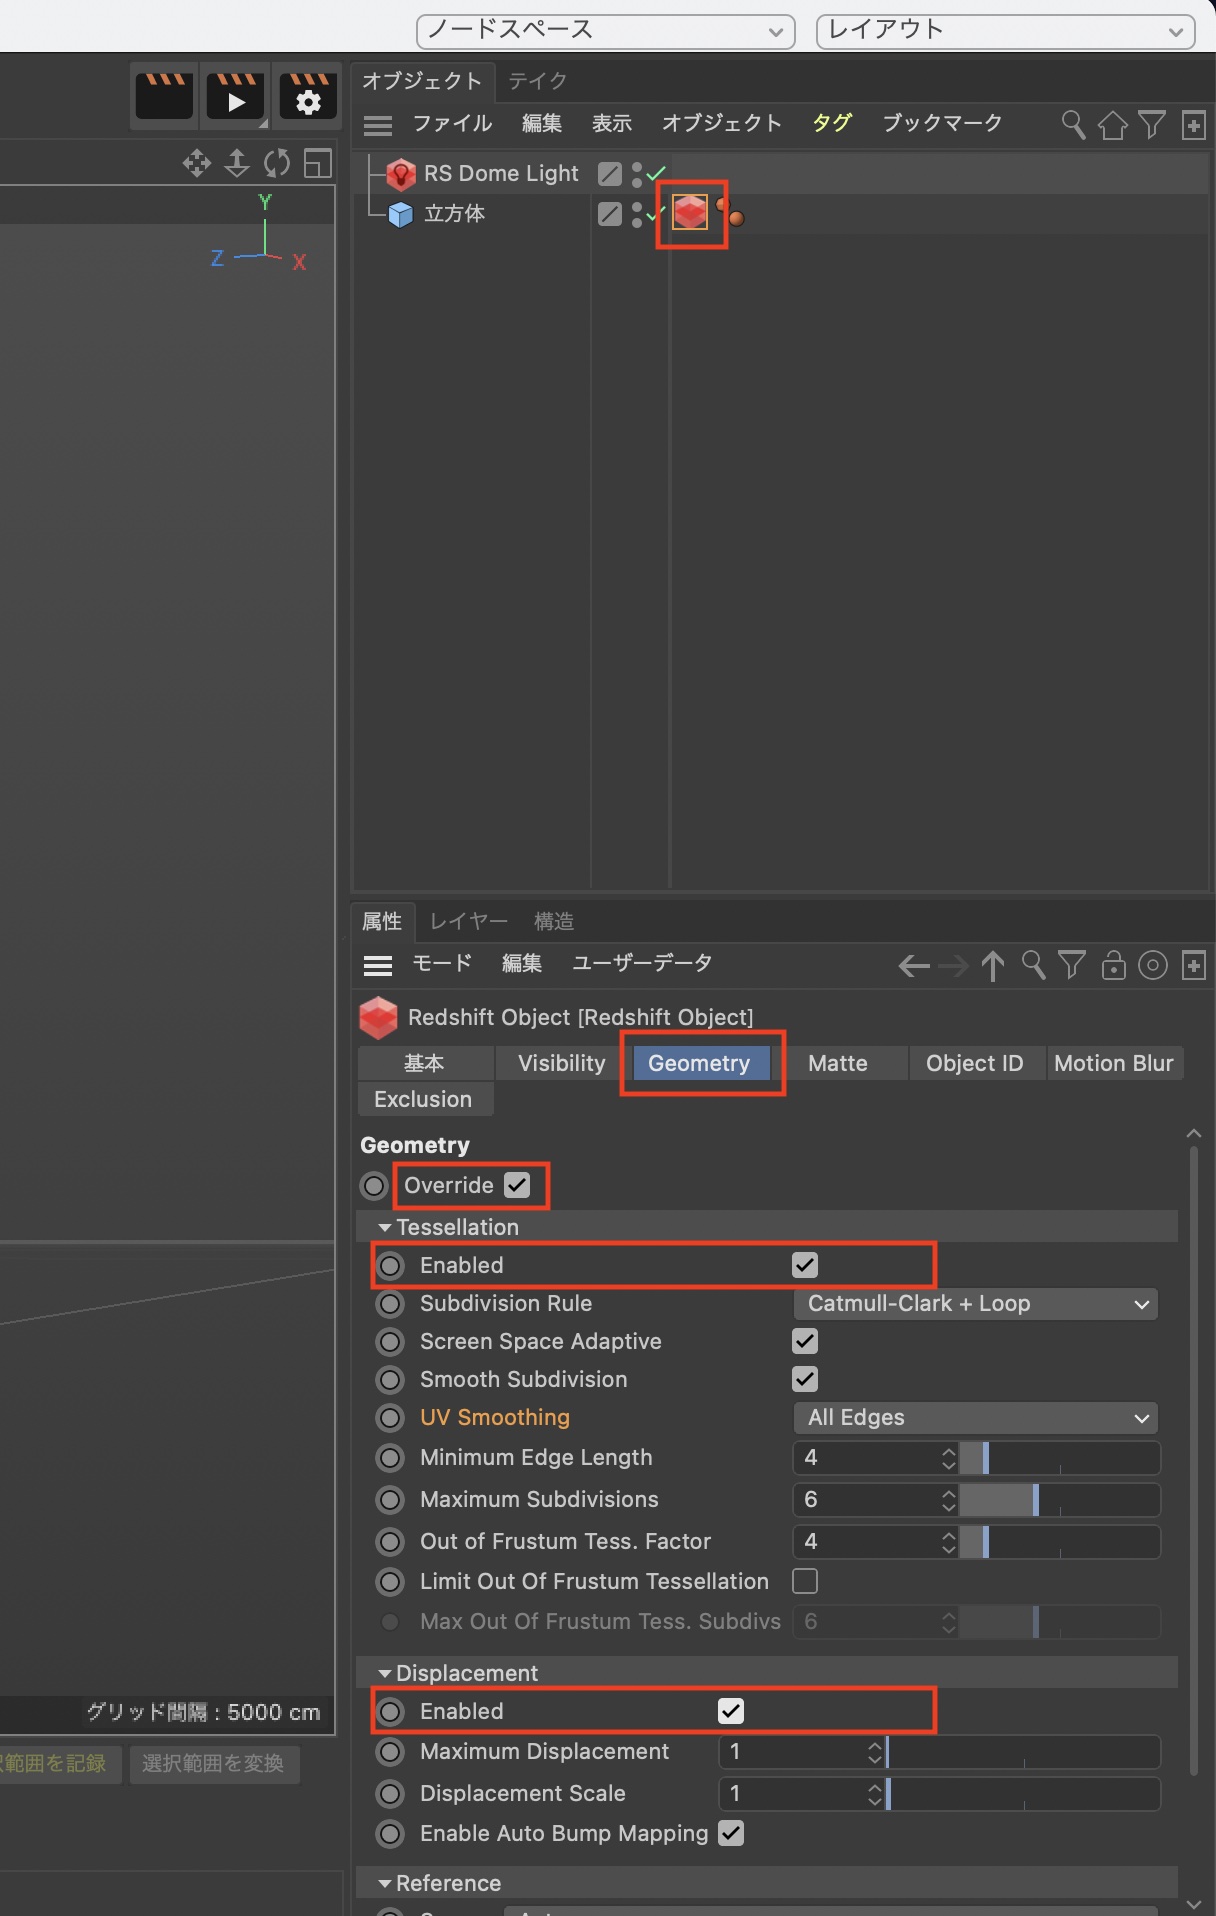Click the Redshift Object tag on the cube
1216x1916 pixels.
(x=690, y=213)
